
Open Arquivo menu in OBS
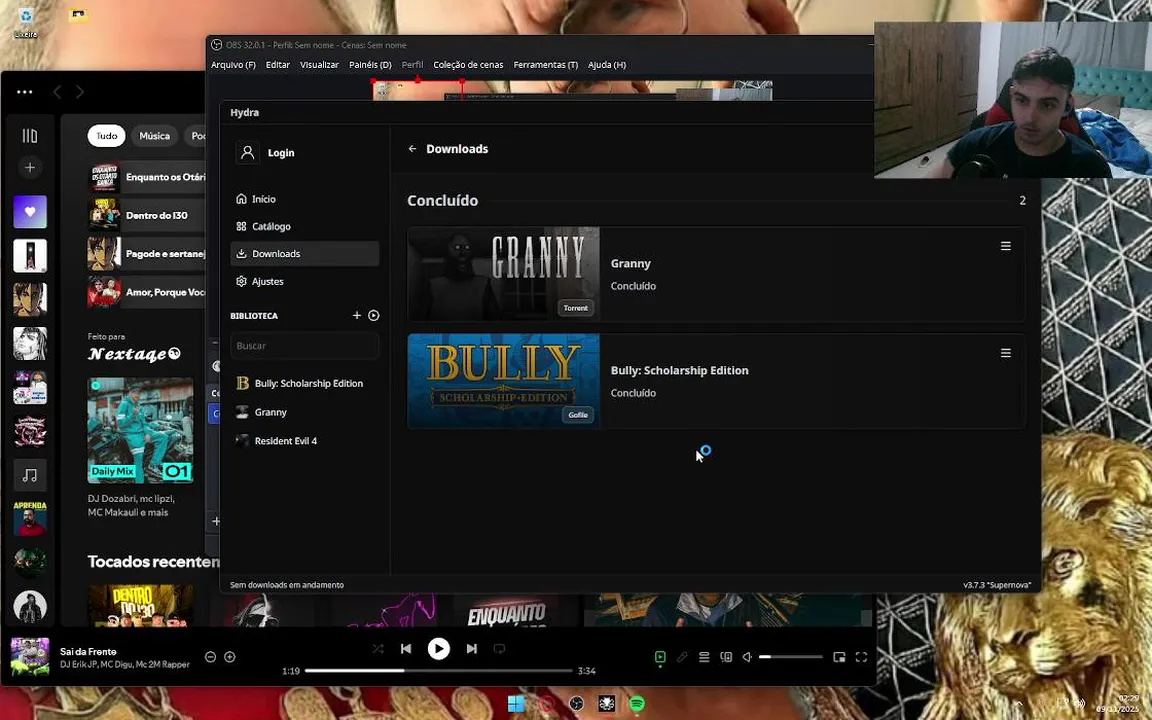point(233,65)
